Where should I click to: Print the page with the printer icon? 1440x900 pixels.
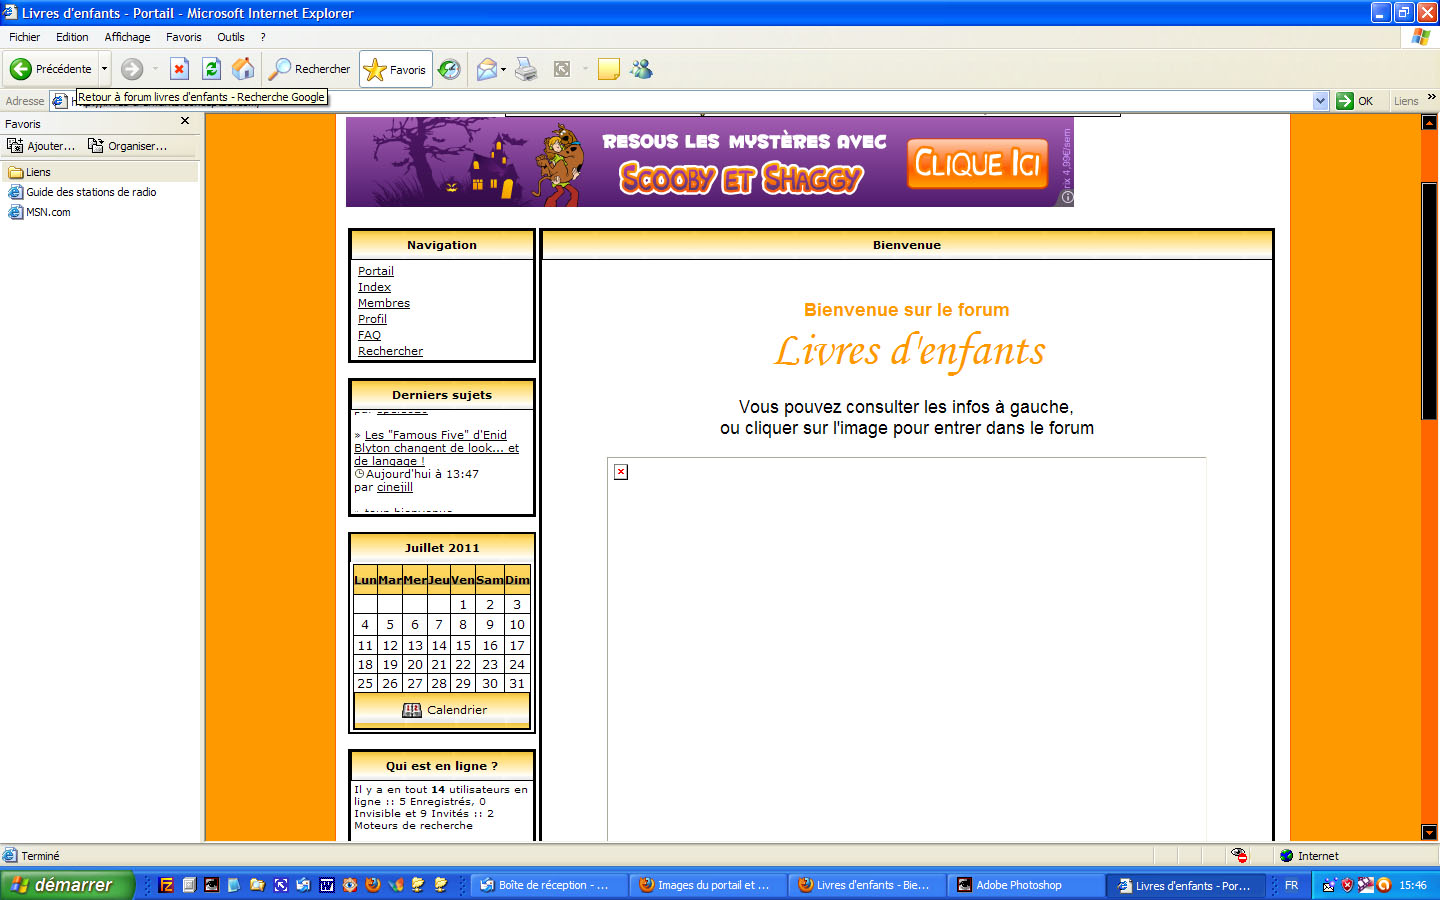coord(526,69)
